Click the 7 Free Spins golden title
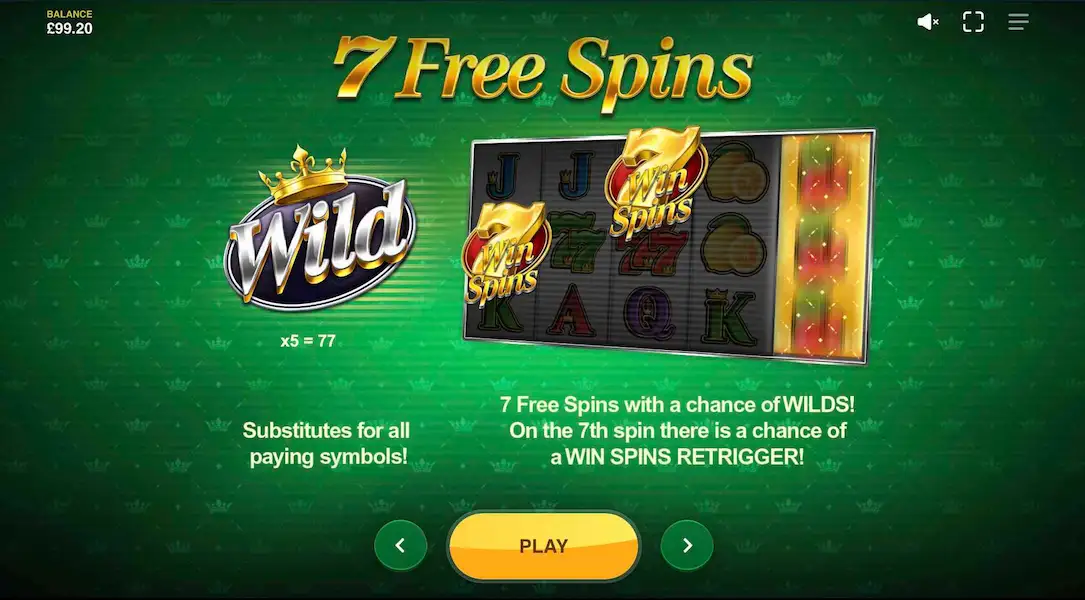The width and height of the screenshot is (1085, 600). [x=543, y=71]
